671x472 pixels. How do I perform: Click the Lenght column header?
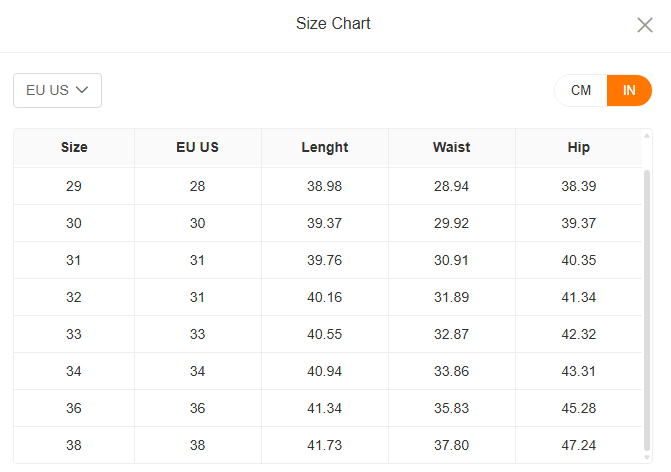click(324, 148)
